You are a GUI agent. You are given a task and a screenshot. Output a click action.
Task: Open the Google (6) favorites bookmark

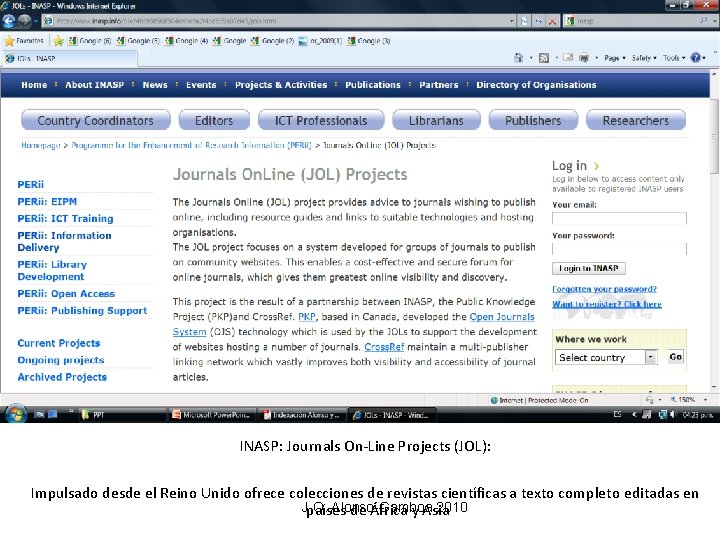tap(90, 41)
